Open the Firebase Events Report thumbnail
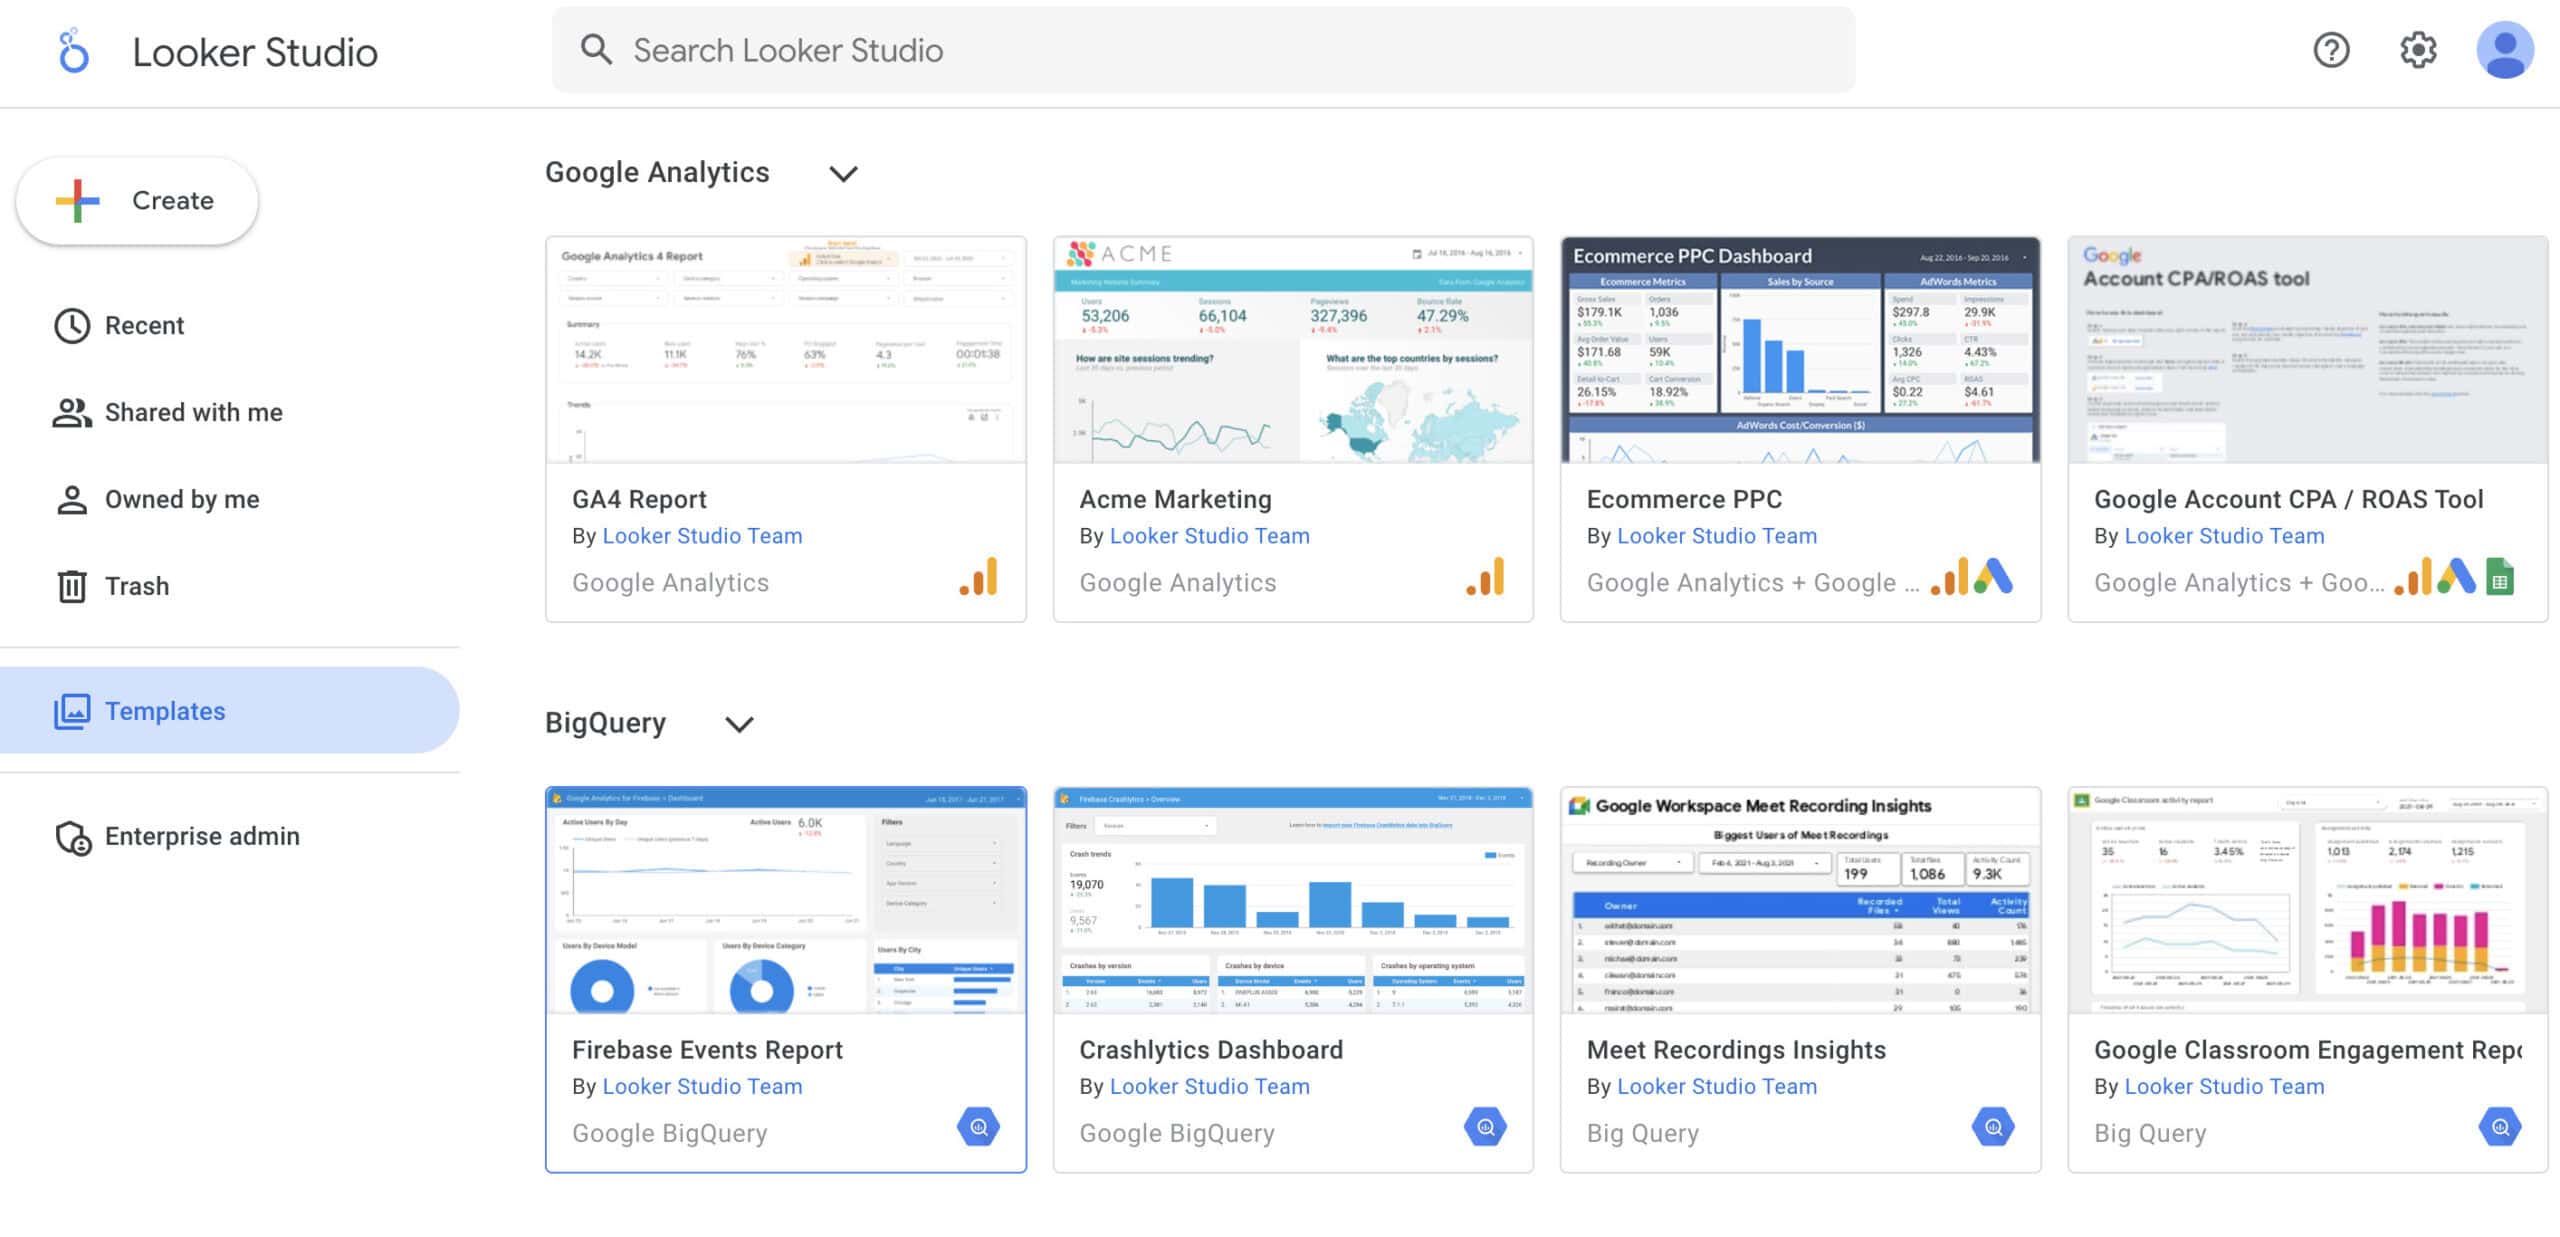The height and width of the screenshot is (1237, 2560). 786,901
